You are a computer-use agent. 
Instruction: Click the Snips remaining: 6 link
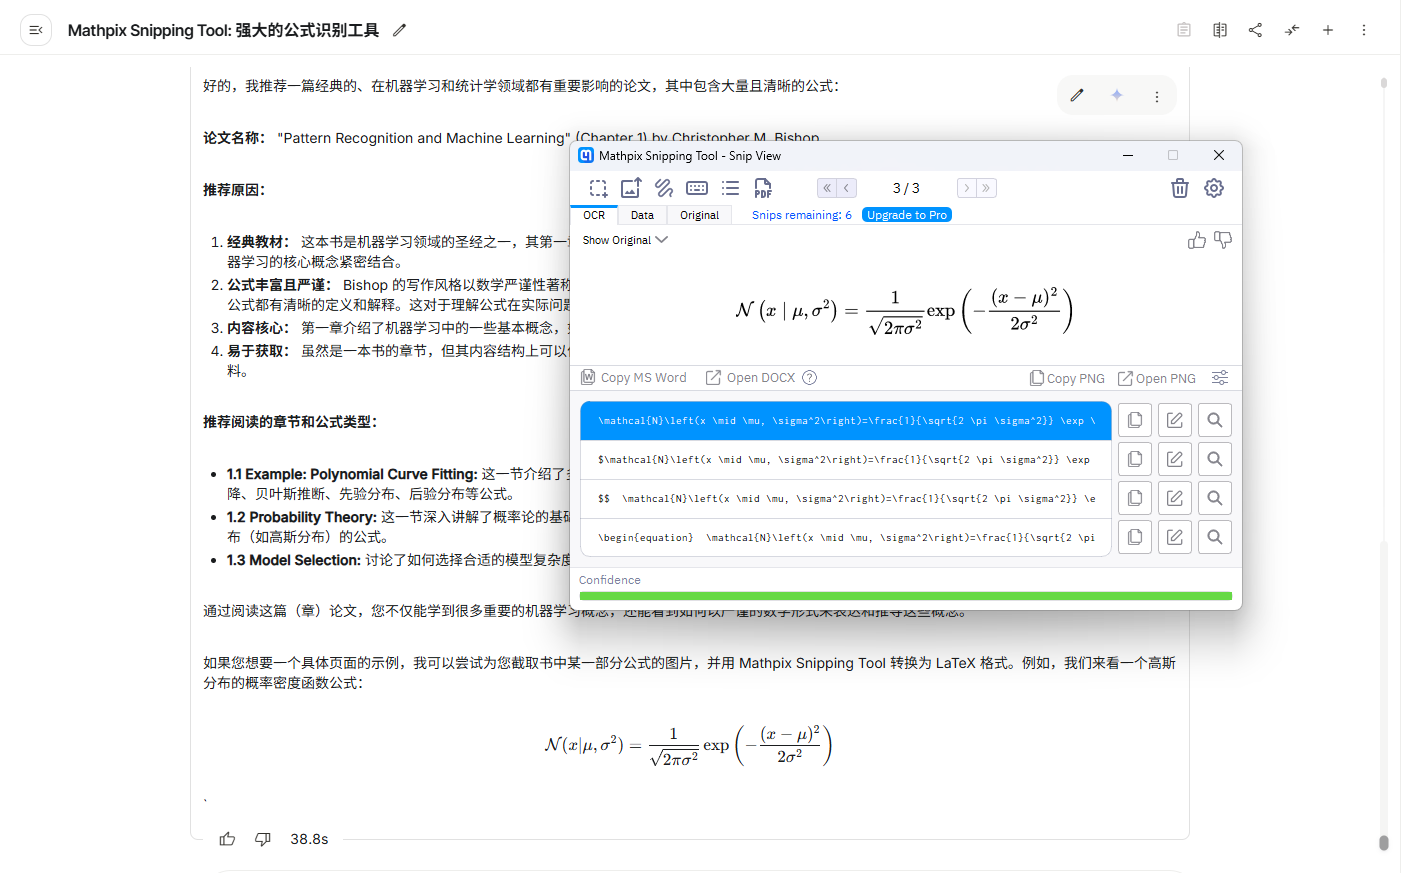click(802, 215)
